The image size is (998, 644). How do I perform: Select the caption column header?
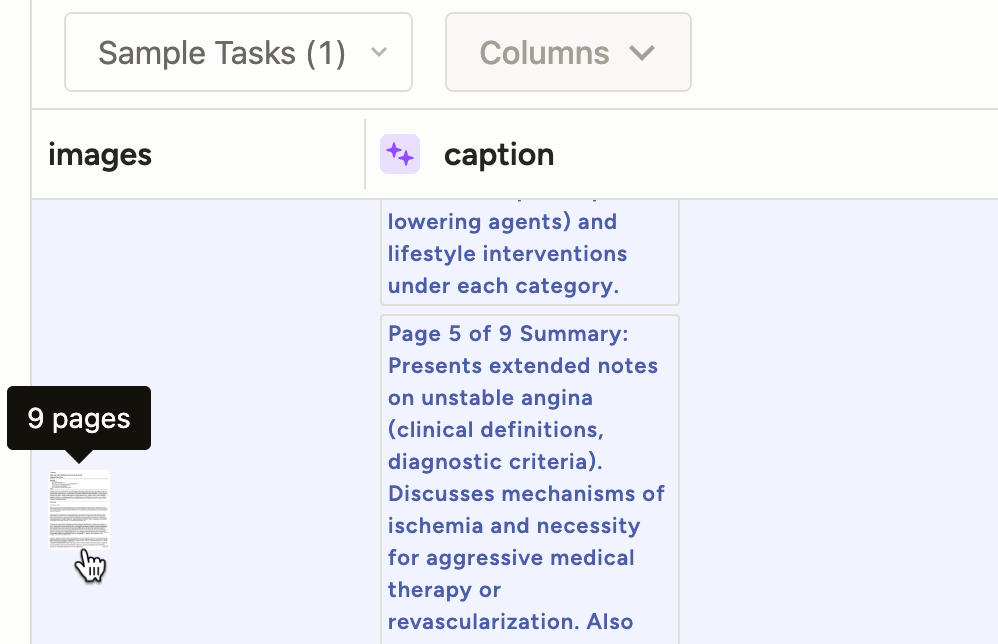pos(498,155)
